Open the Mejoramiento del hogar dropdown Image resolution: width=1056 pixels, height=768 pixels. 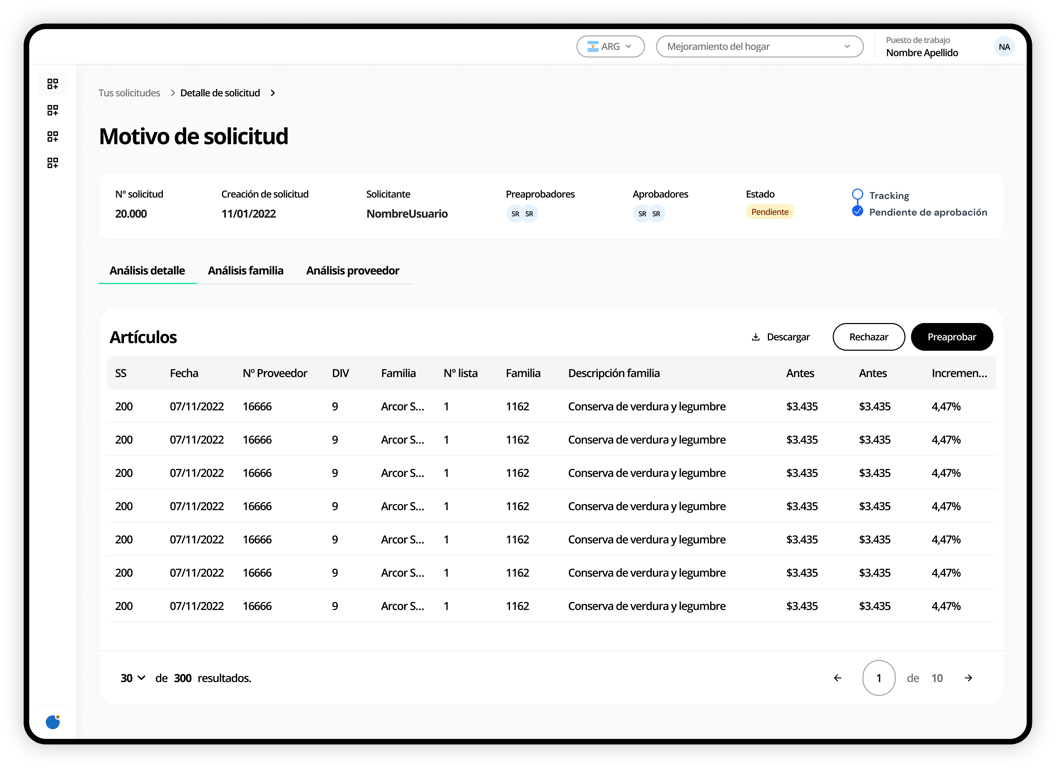(759, 46)
